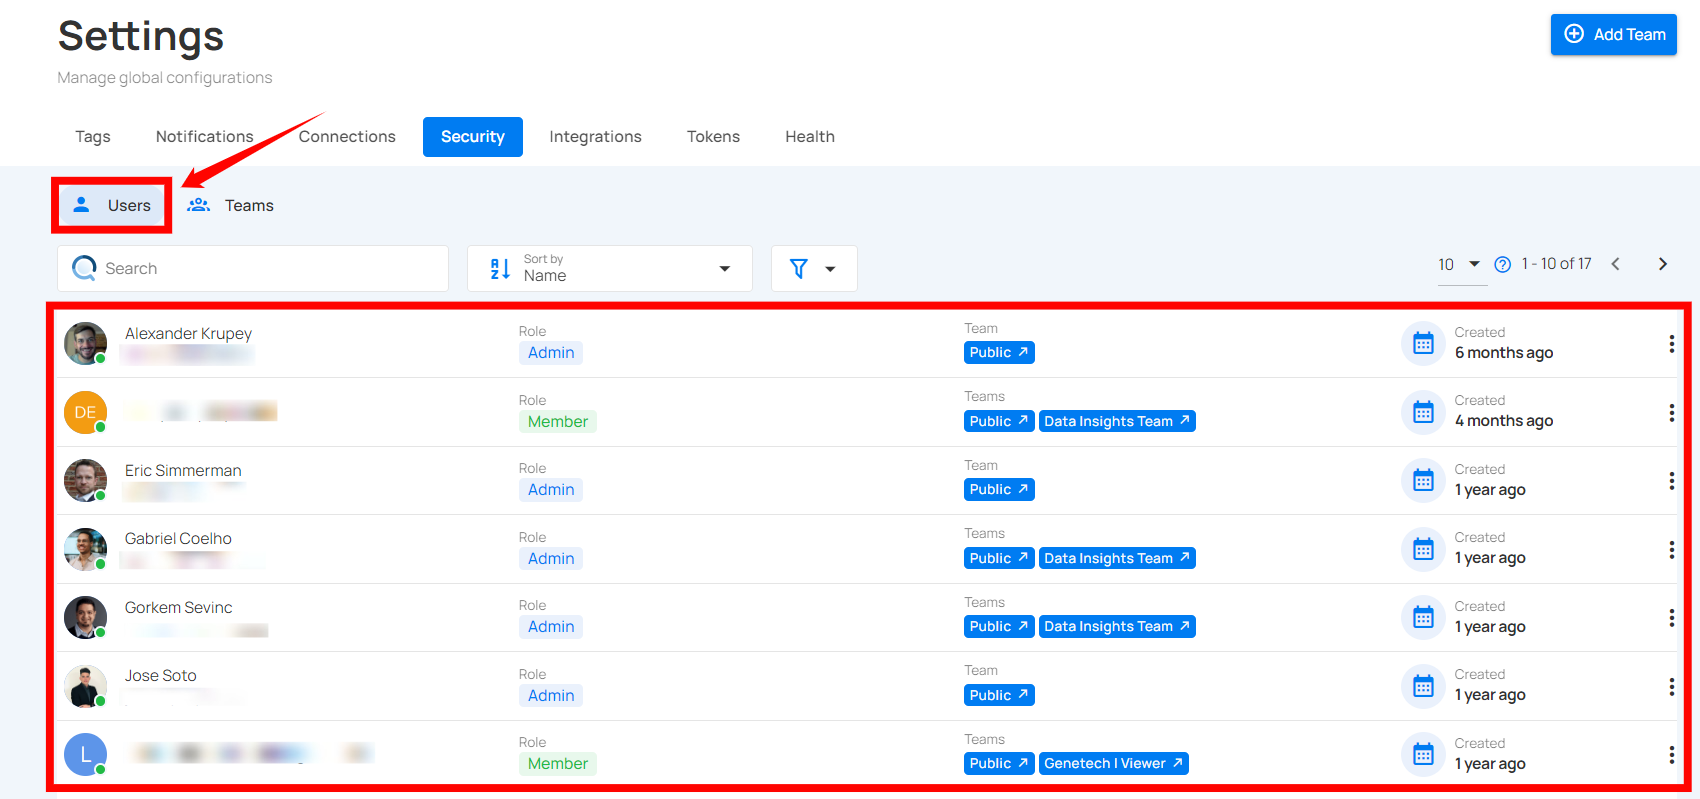Click into the Search input field

(253, 268)
